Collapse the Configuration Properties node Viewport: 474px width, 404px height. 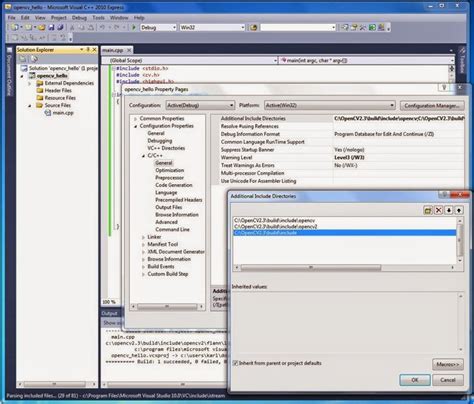coord(135,126)
